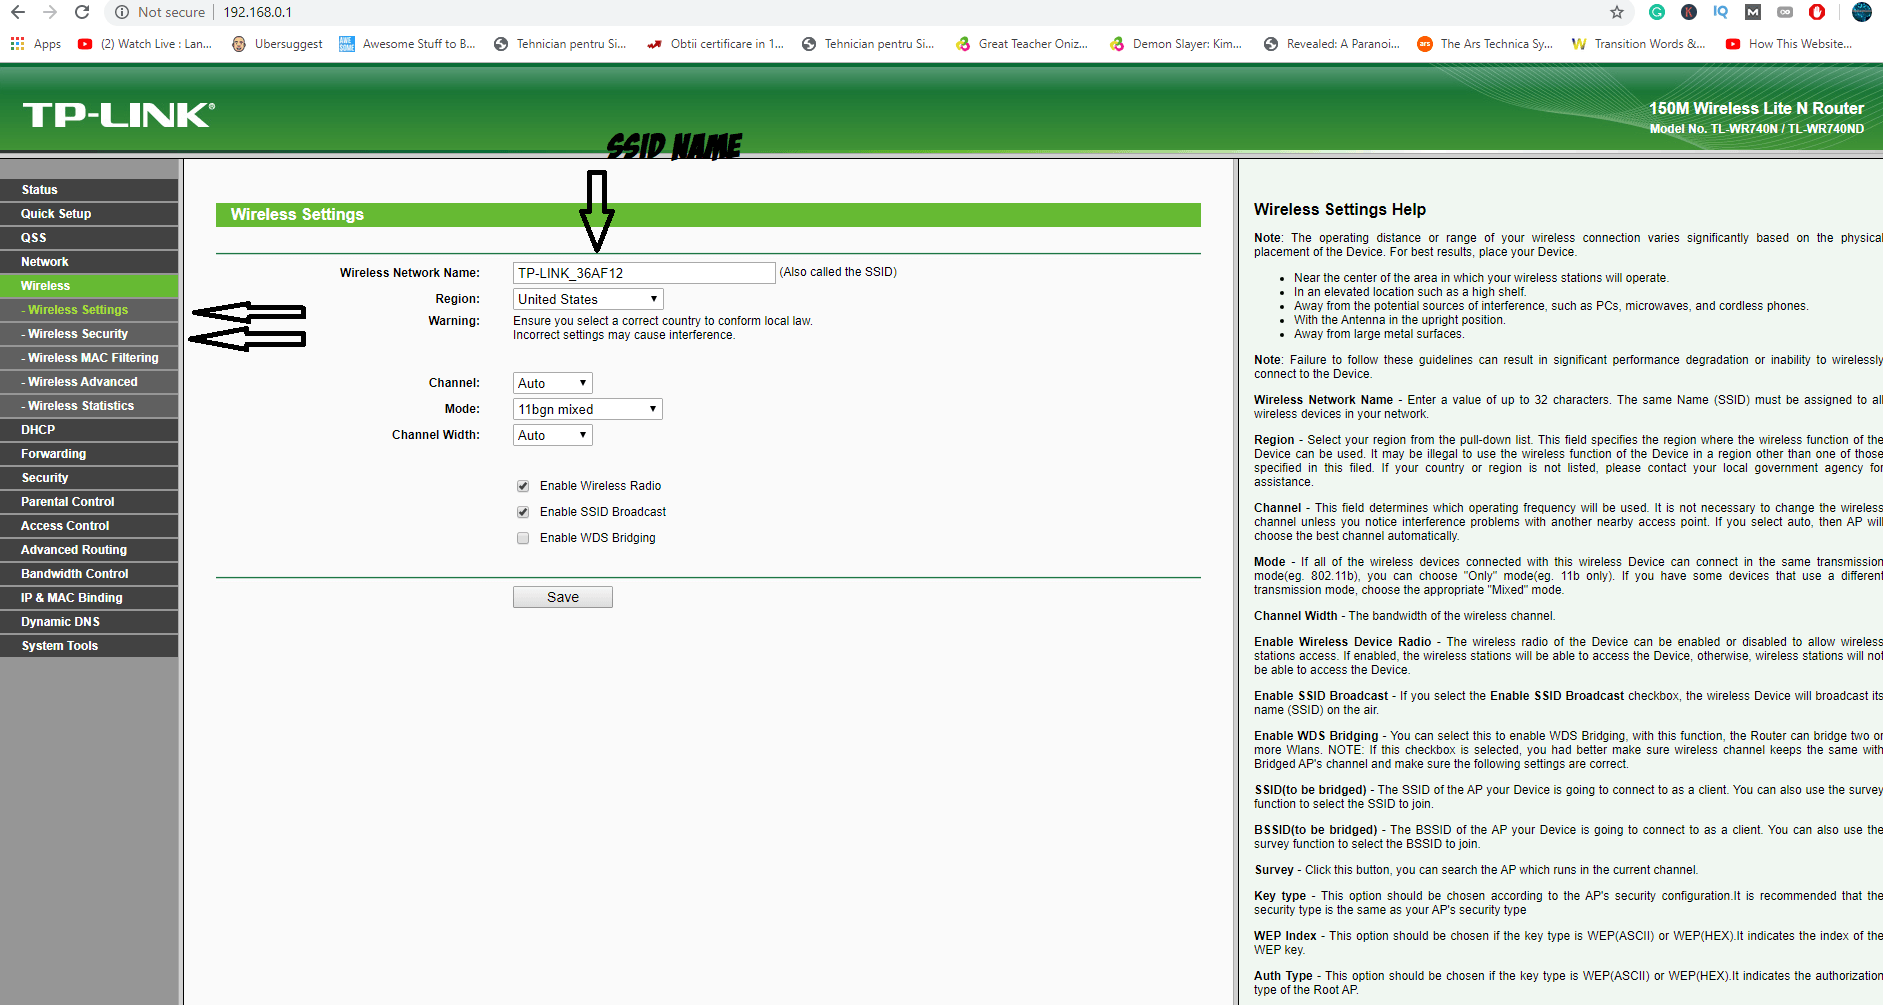The height and width of the screenshot is (1005, 1883).
Task: Open the Watch Live YouTube bookmark
Action: (x=145, y=44)
